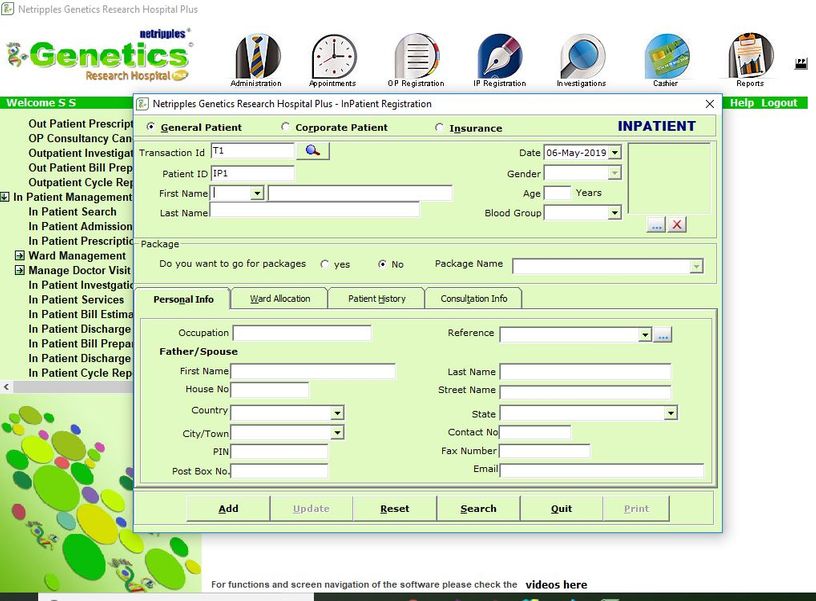Open OP Consultancy sidebar entry
This screenshot has height=601, width=816.
click(81, 138)
